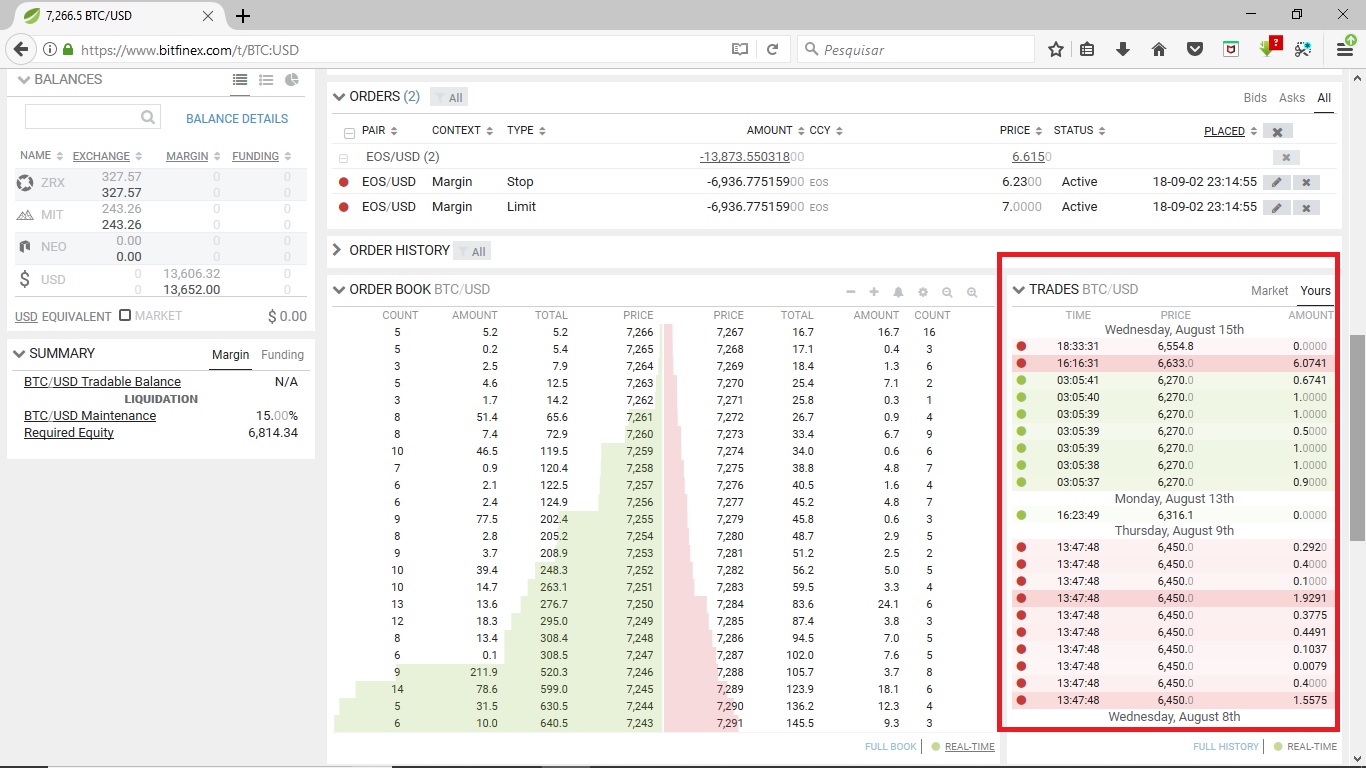
Task: Cancel the EOS/USD Stop order
Action: point(1306,182)
